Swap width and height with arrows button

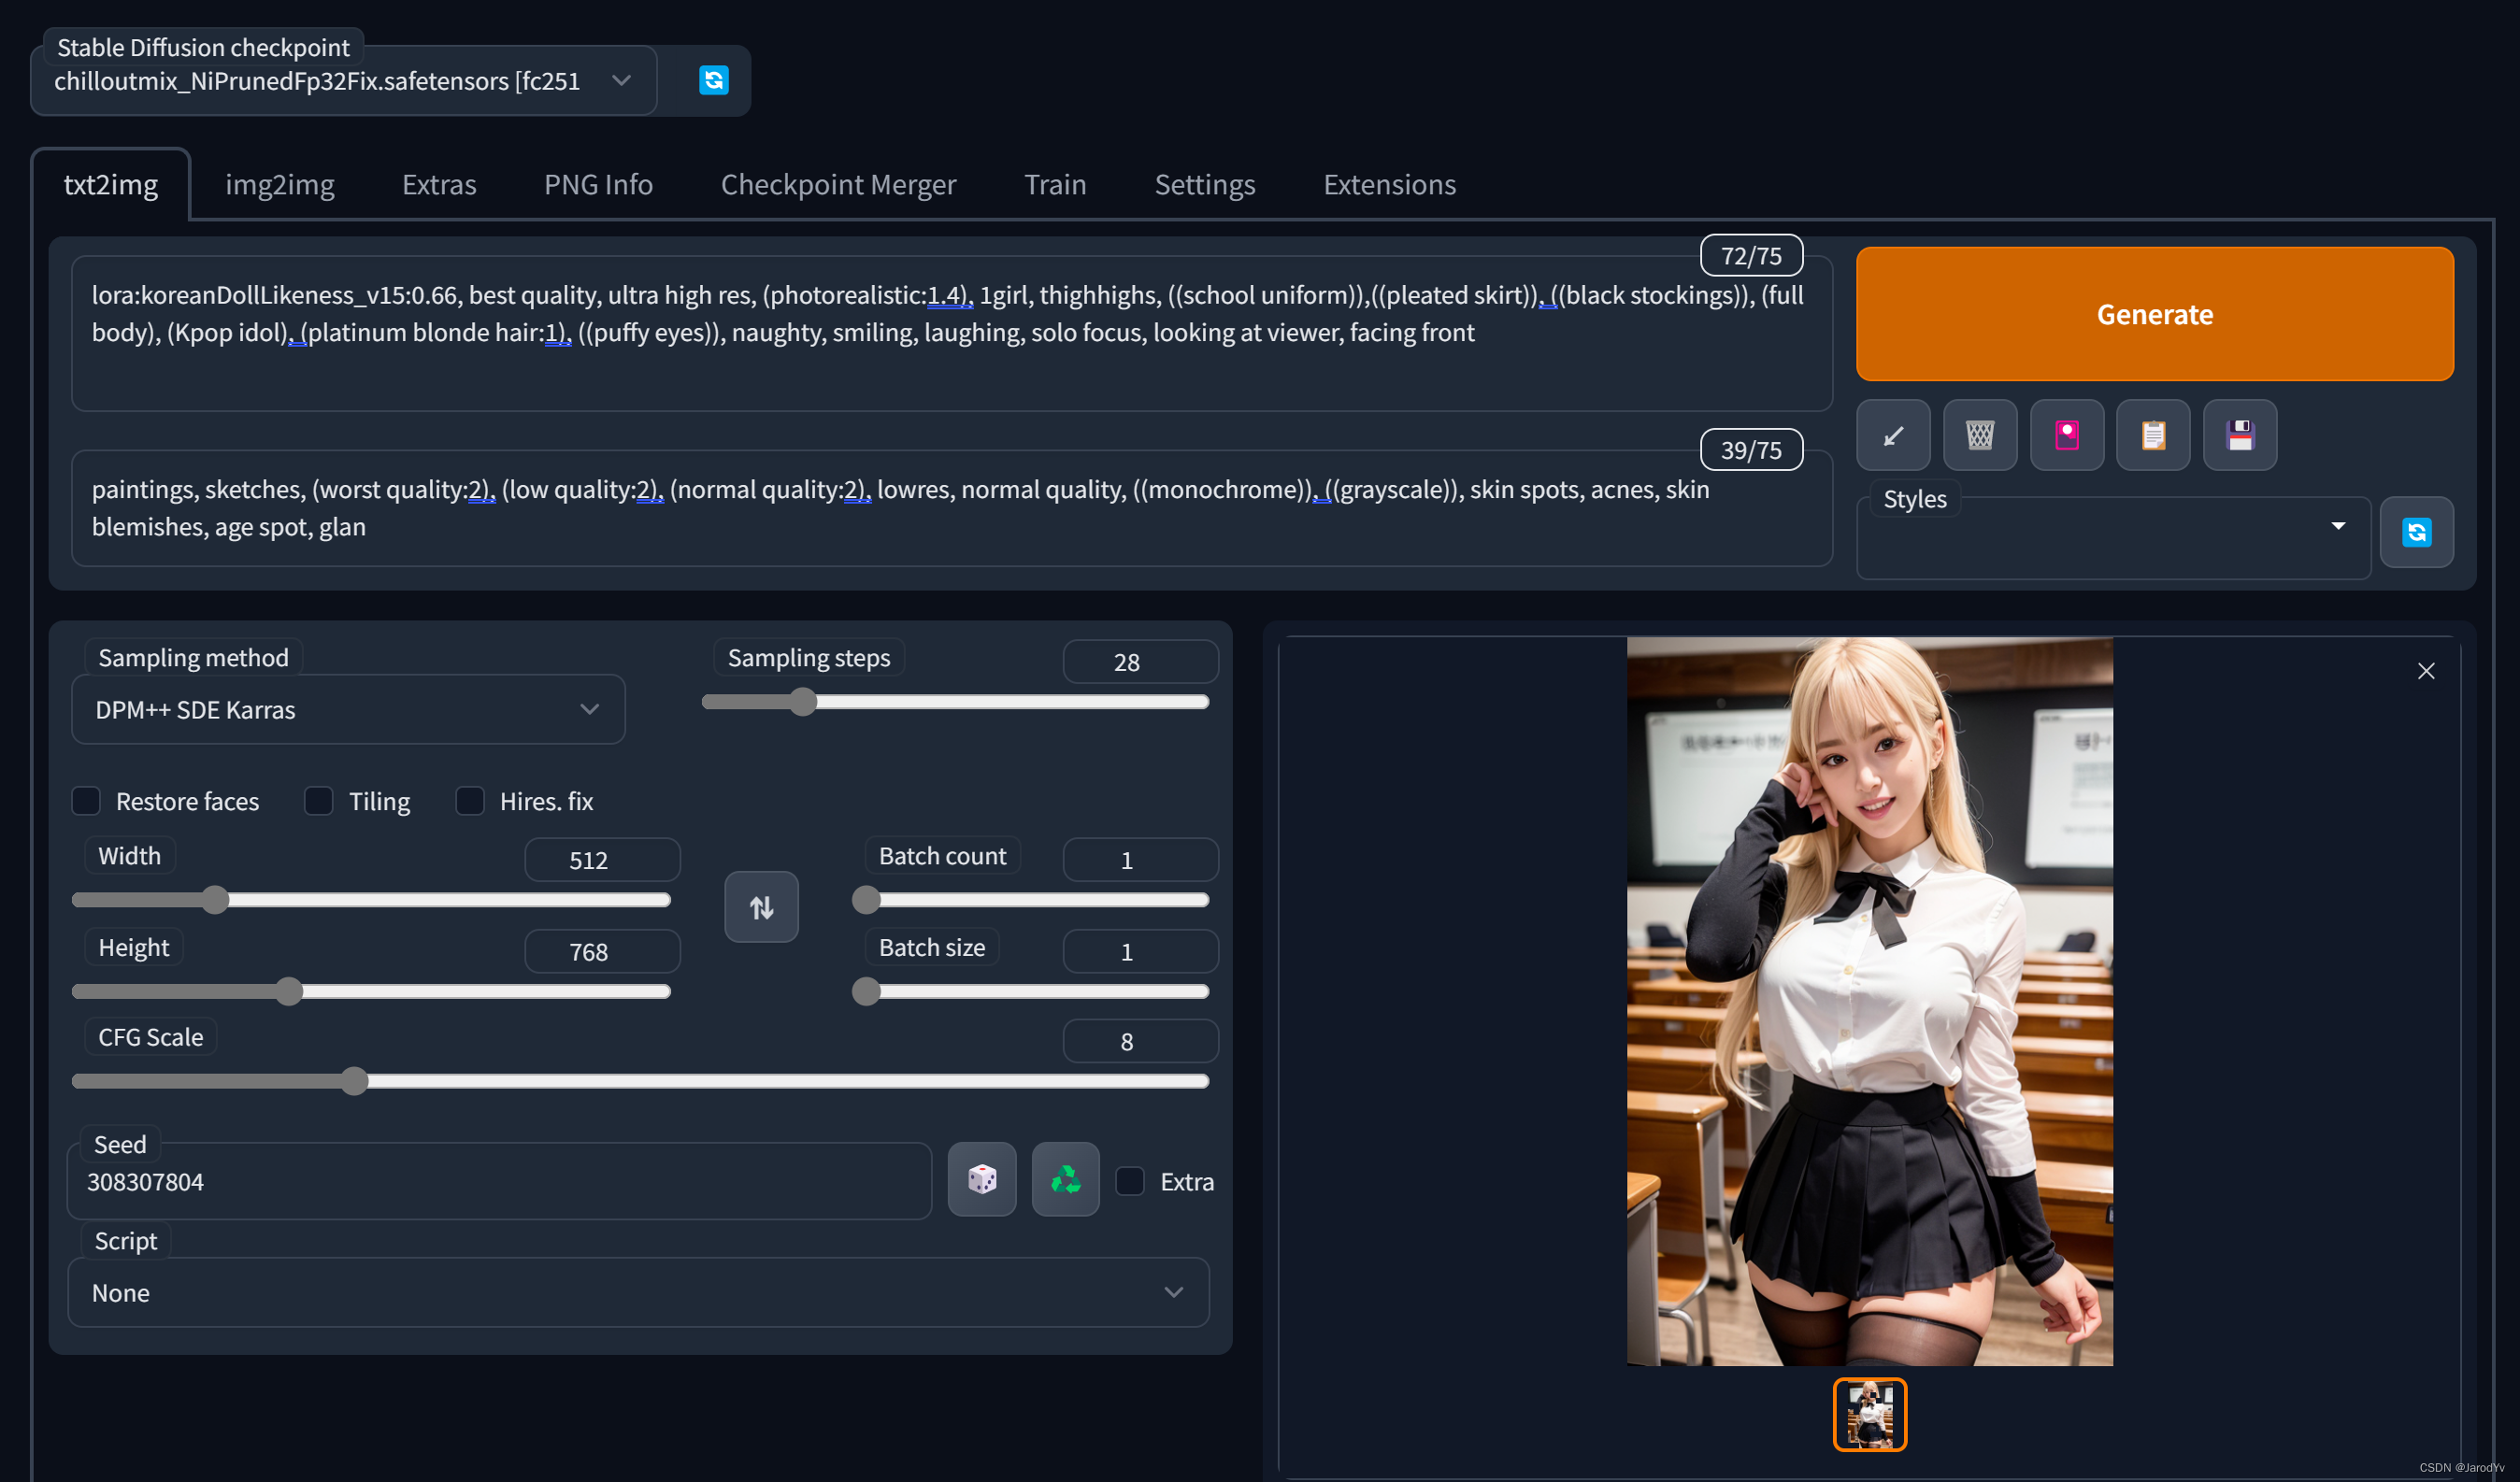pyautogui.click(x=761, y=906)
